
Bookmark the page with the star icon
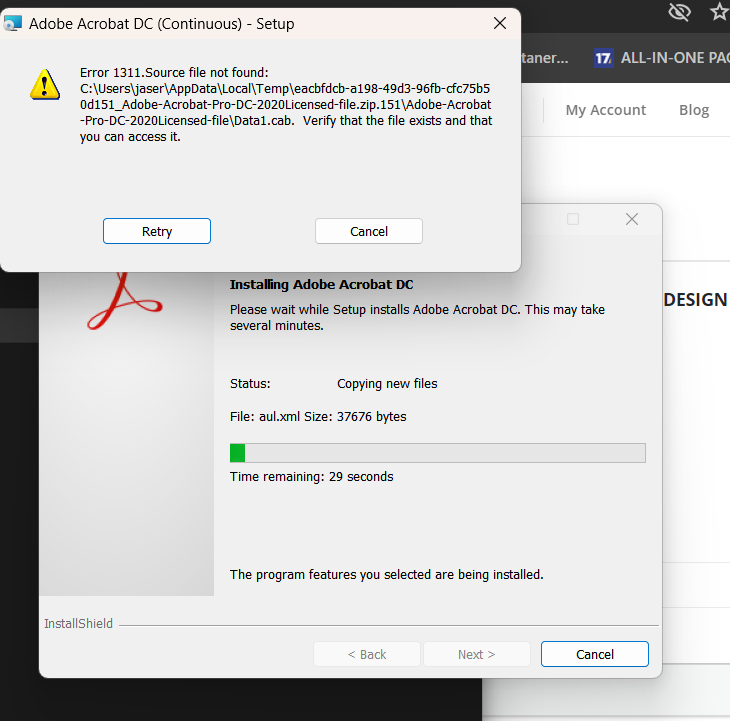coord(718,12)
